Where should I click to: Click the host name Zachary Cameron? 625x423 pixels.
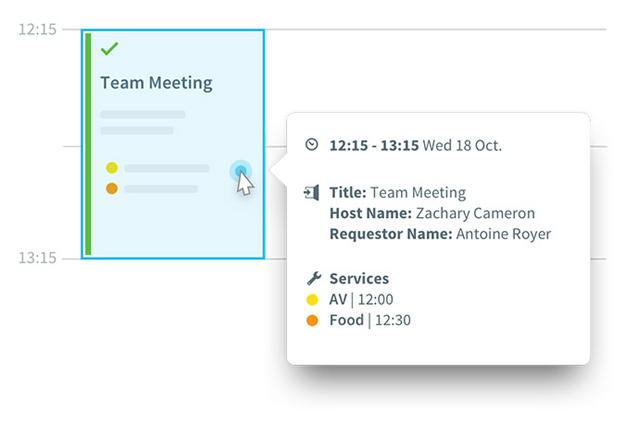coord(476,213)
